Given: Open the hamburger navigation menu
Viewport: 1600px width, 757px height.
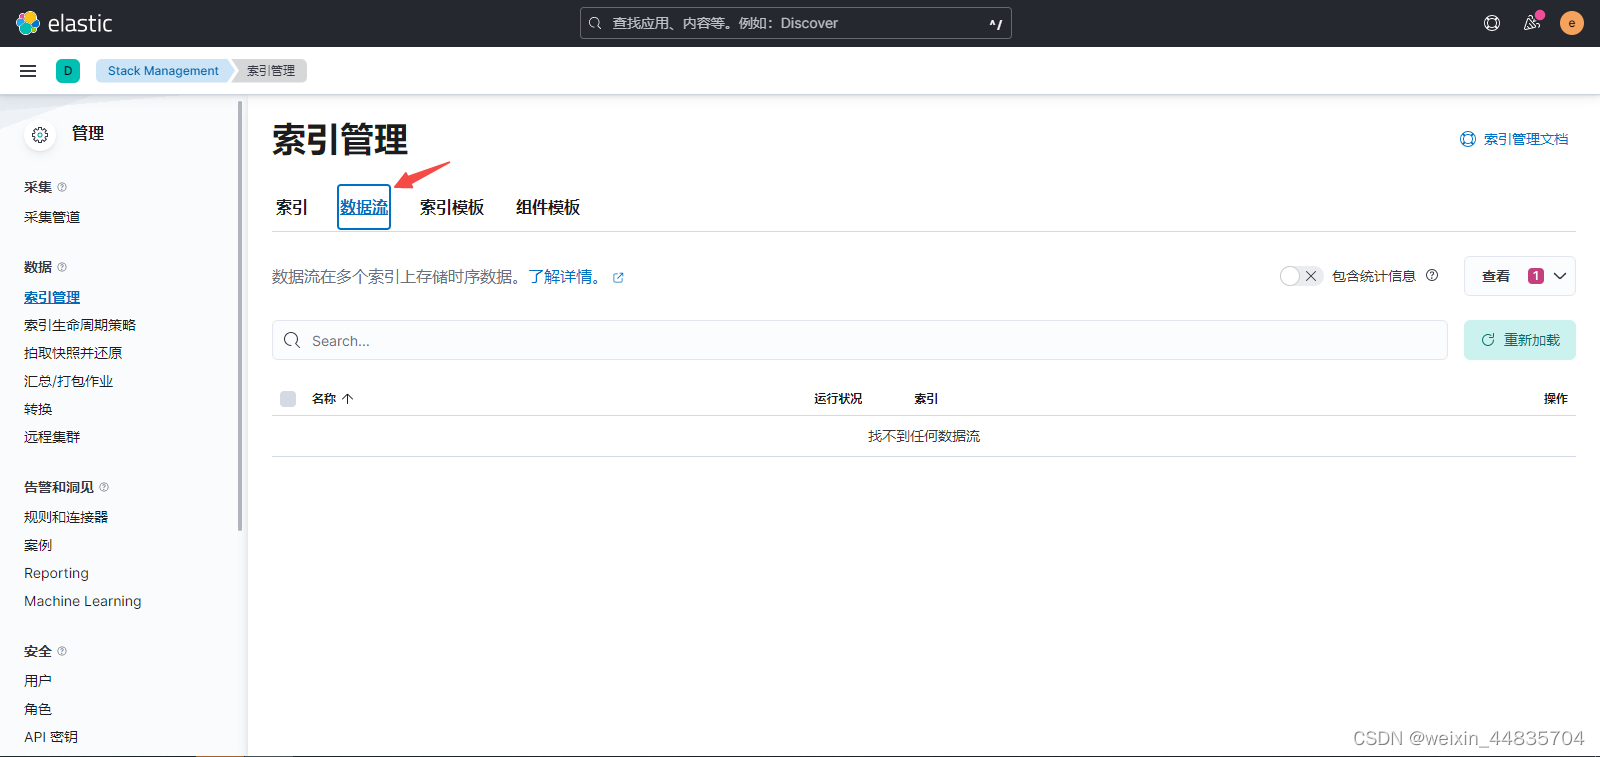Looking at the screenshot, I should (x=28, y=71).
